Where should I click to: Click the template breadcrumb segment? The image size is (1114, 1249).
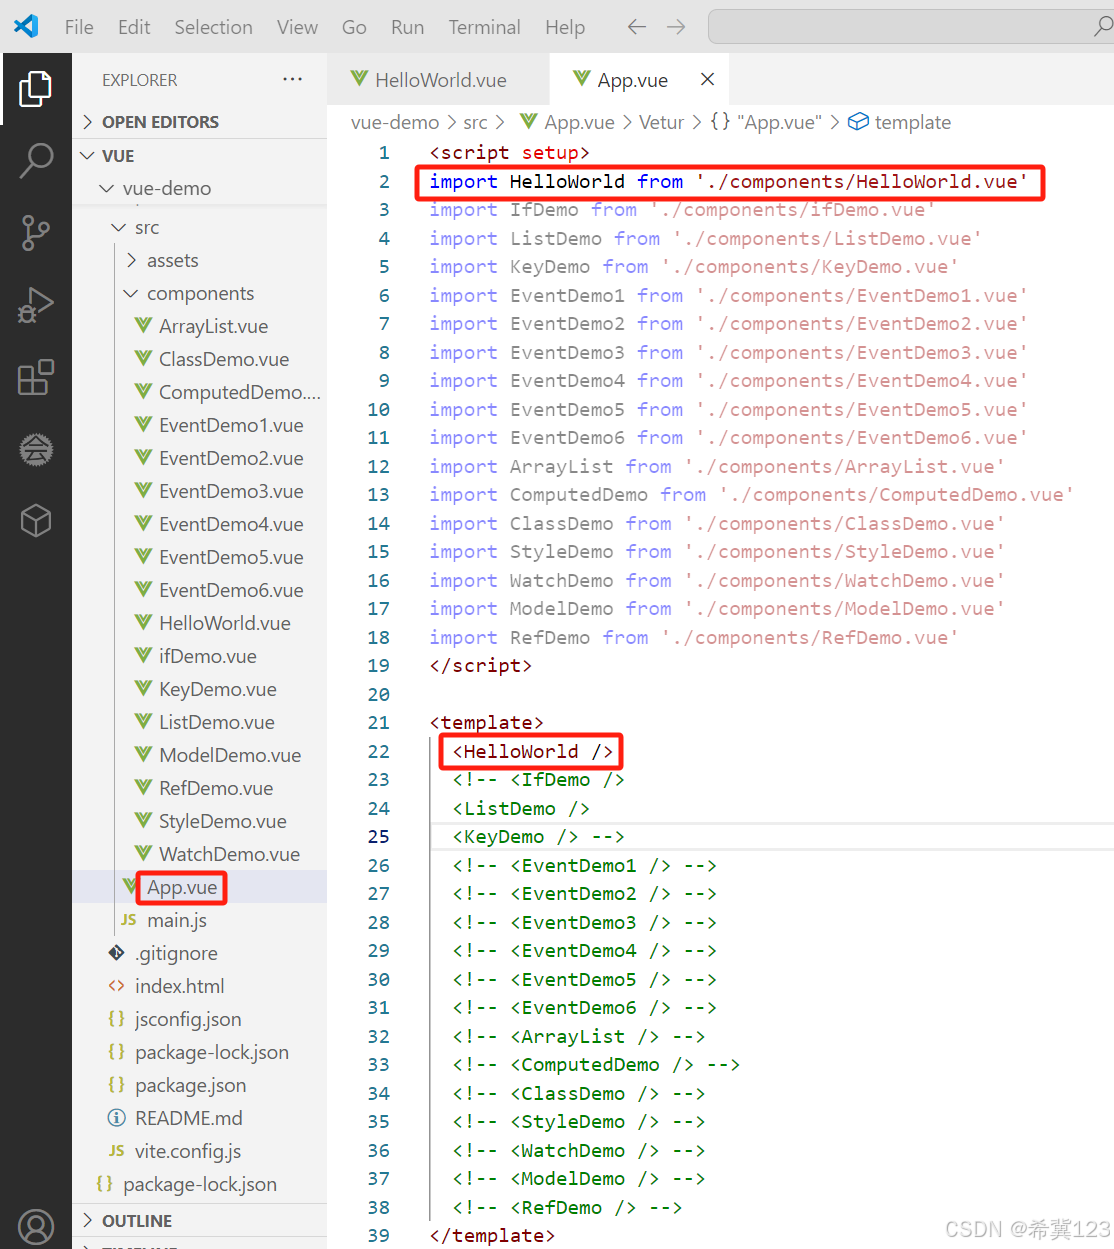click(900, 122)
